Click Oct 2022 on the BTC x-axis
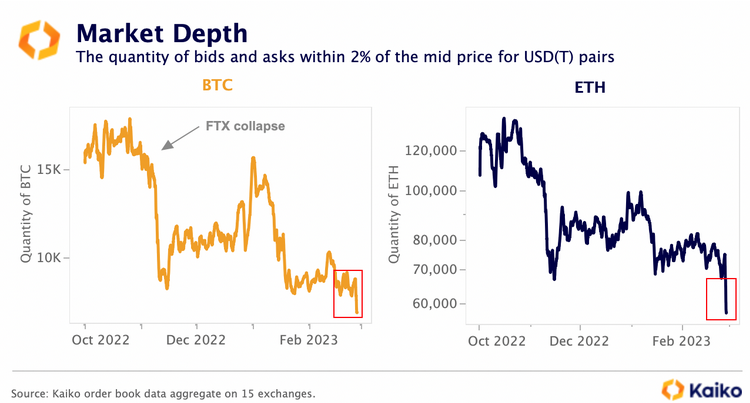Screen dimensions: 750x403 (x=100, y=340)
